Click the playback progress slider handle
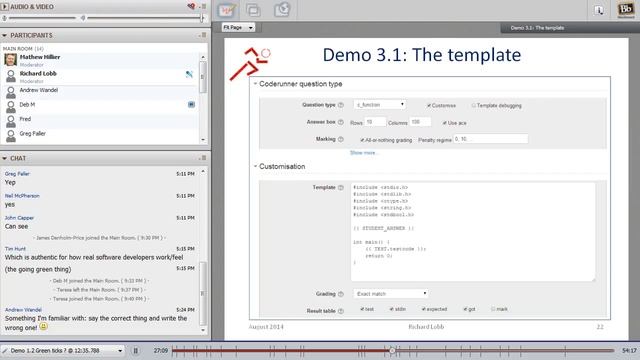Viewport: 640px width, 360px height. (392, 350)
